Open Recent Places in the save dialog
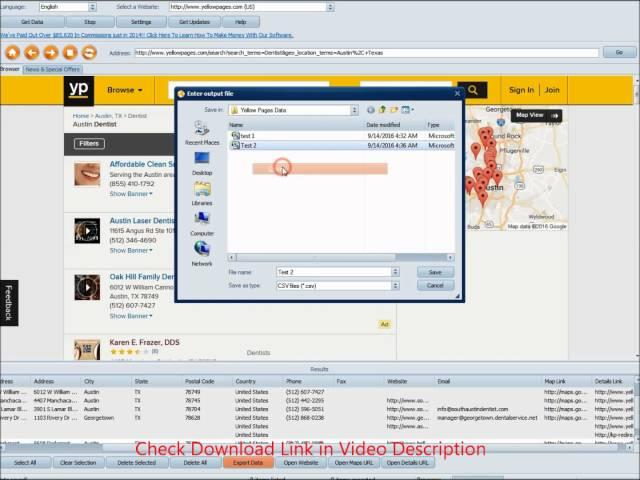The width and height of the screenshot is (640, 480). 202,133
